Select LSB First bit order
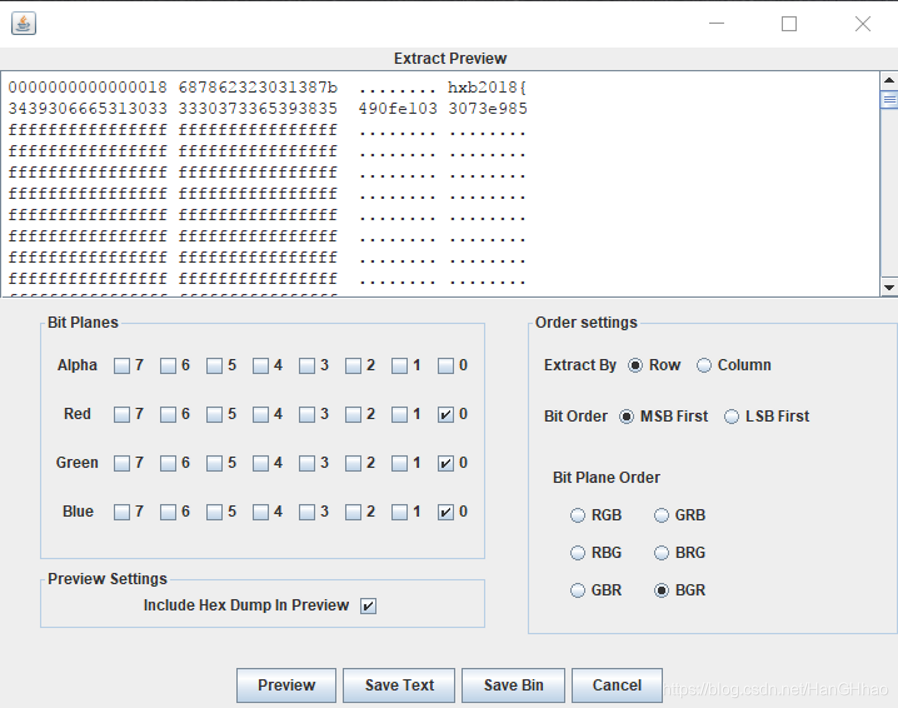Viewport: 898px width, 708px height. click(x=731, y=416)
